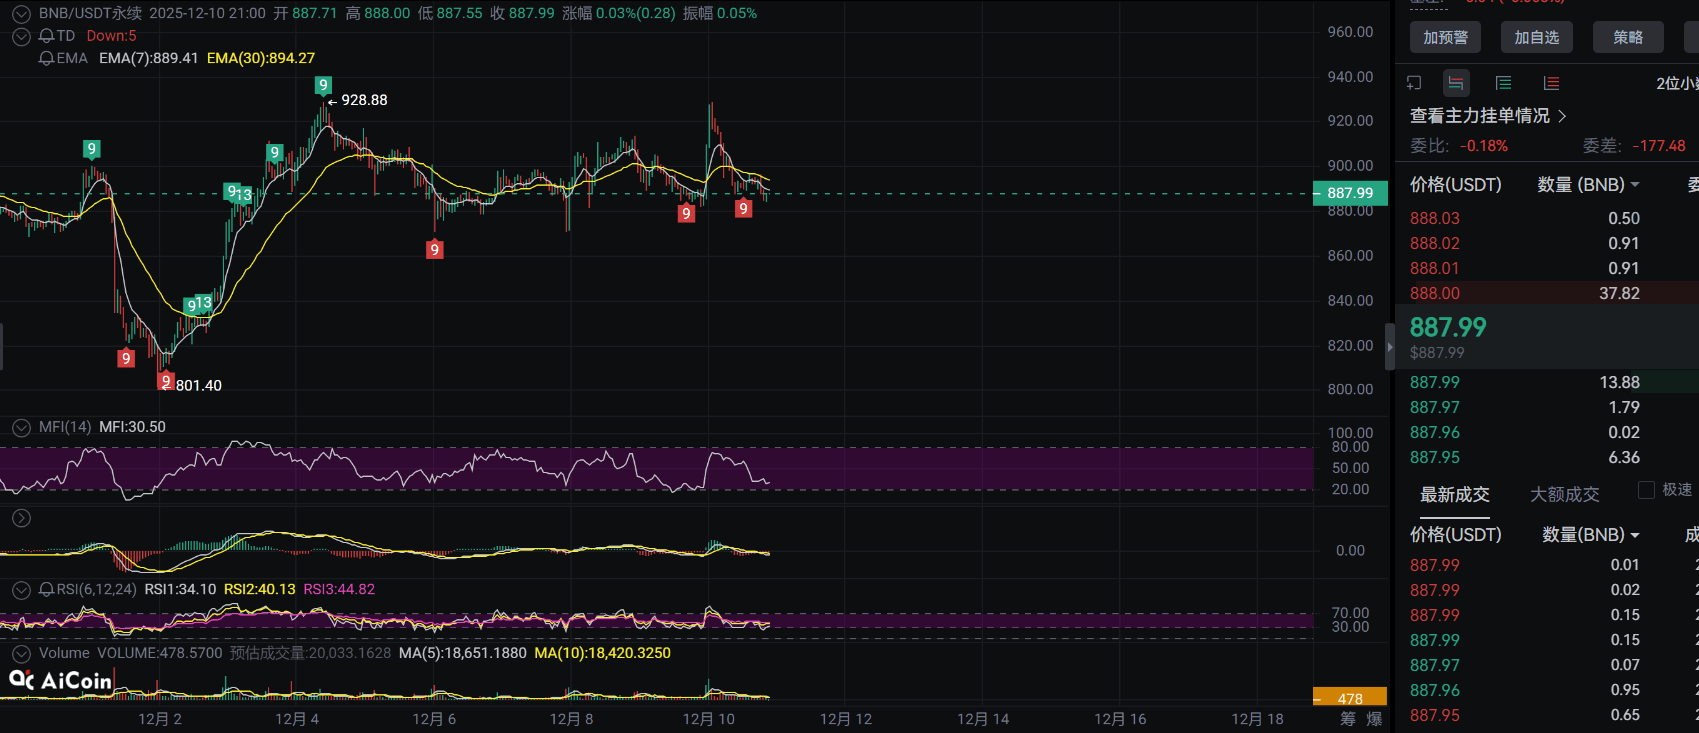The width and height of the screenshot is (1699, 733).
Task: Click the 委比 -0.18% value
Action: click(x=1484, y=146)
